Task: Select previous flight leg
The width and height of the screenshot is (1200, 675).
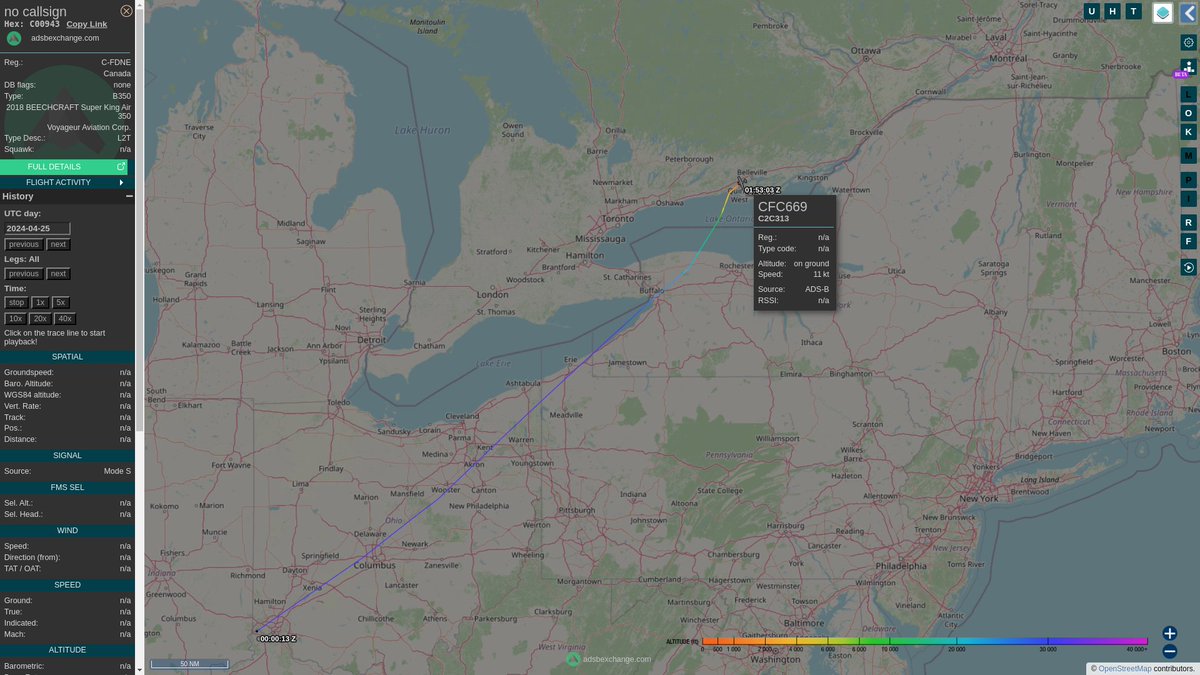Action: point(24,274)
